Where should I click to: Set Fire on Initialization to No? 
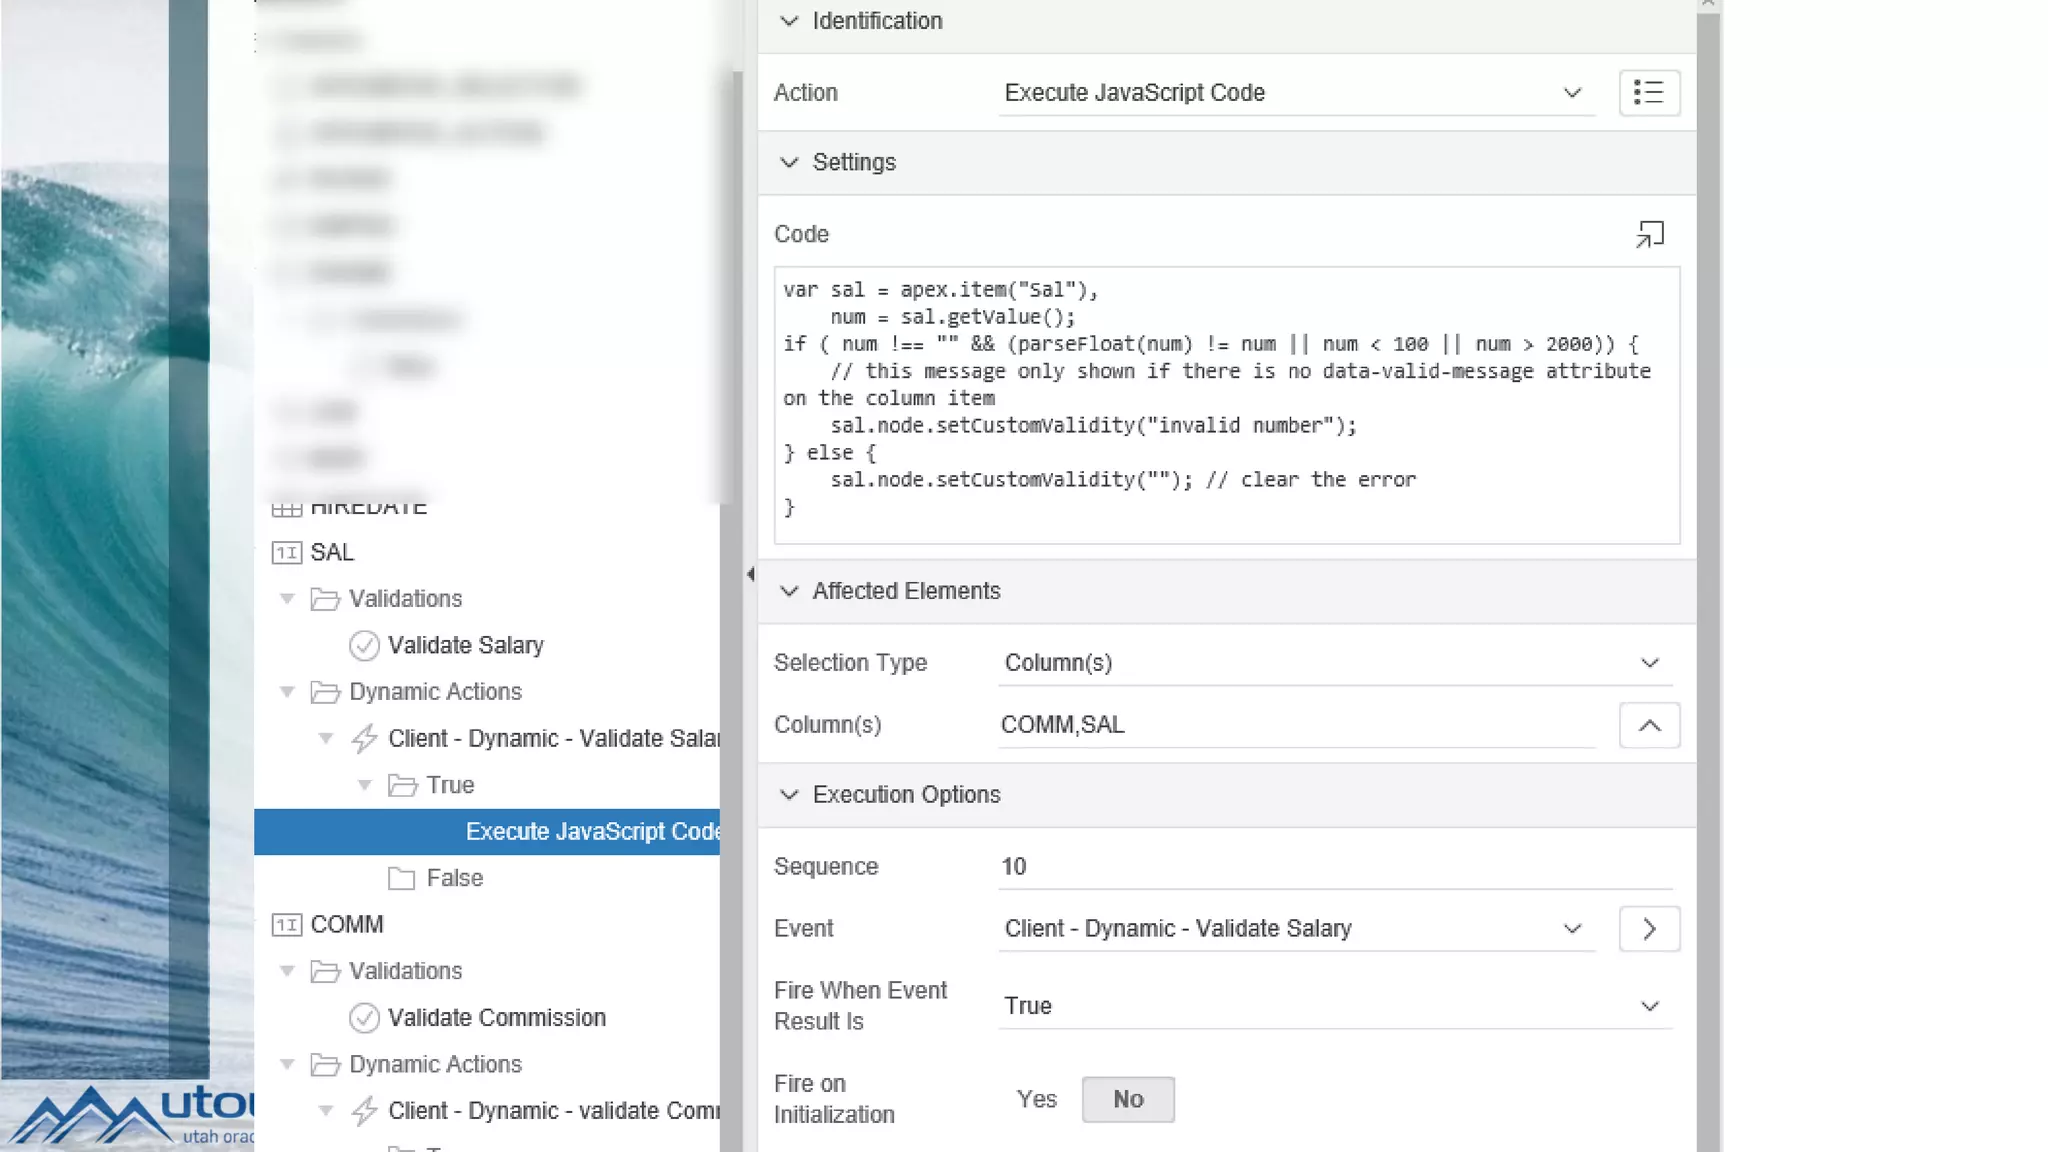(1128, 1100)
